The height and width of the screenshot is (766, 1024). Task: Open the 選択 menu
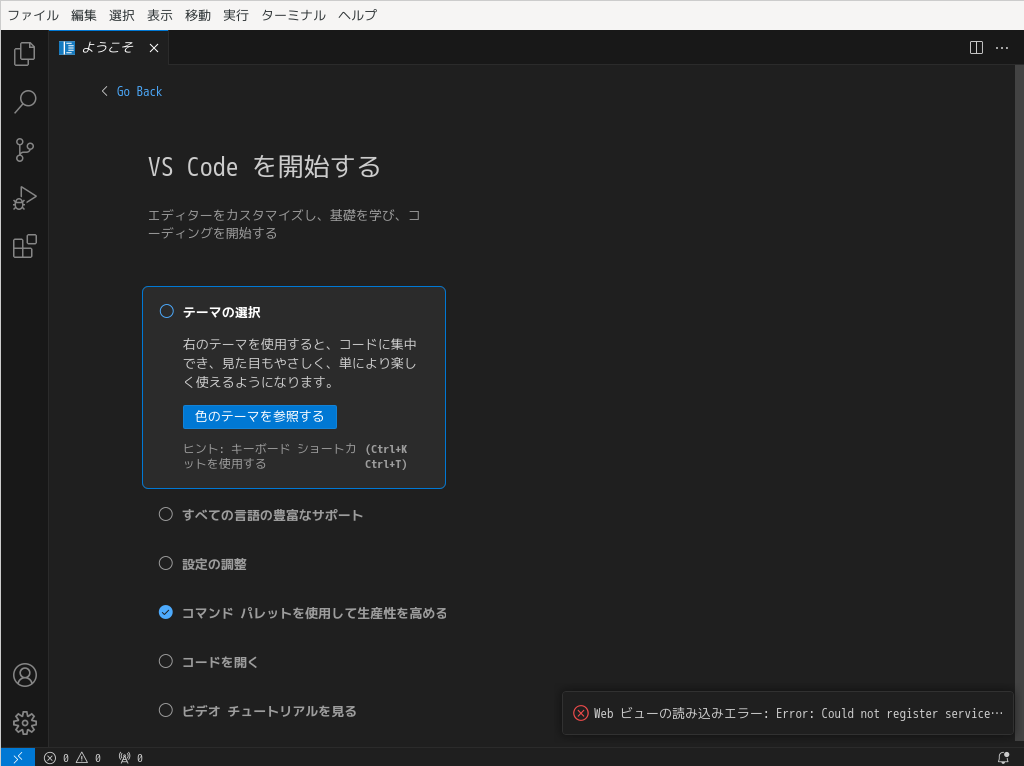[121, 15]
